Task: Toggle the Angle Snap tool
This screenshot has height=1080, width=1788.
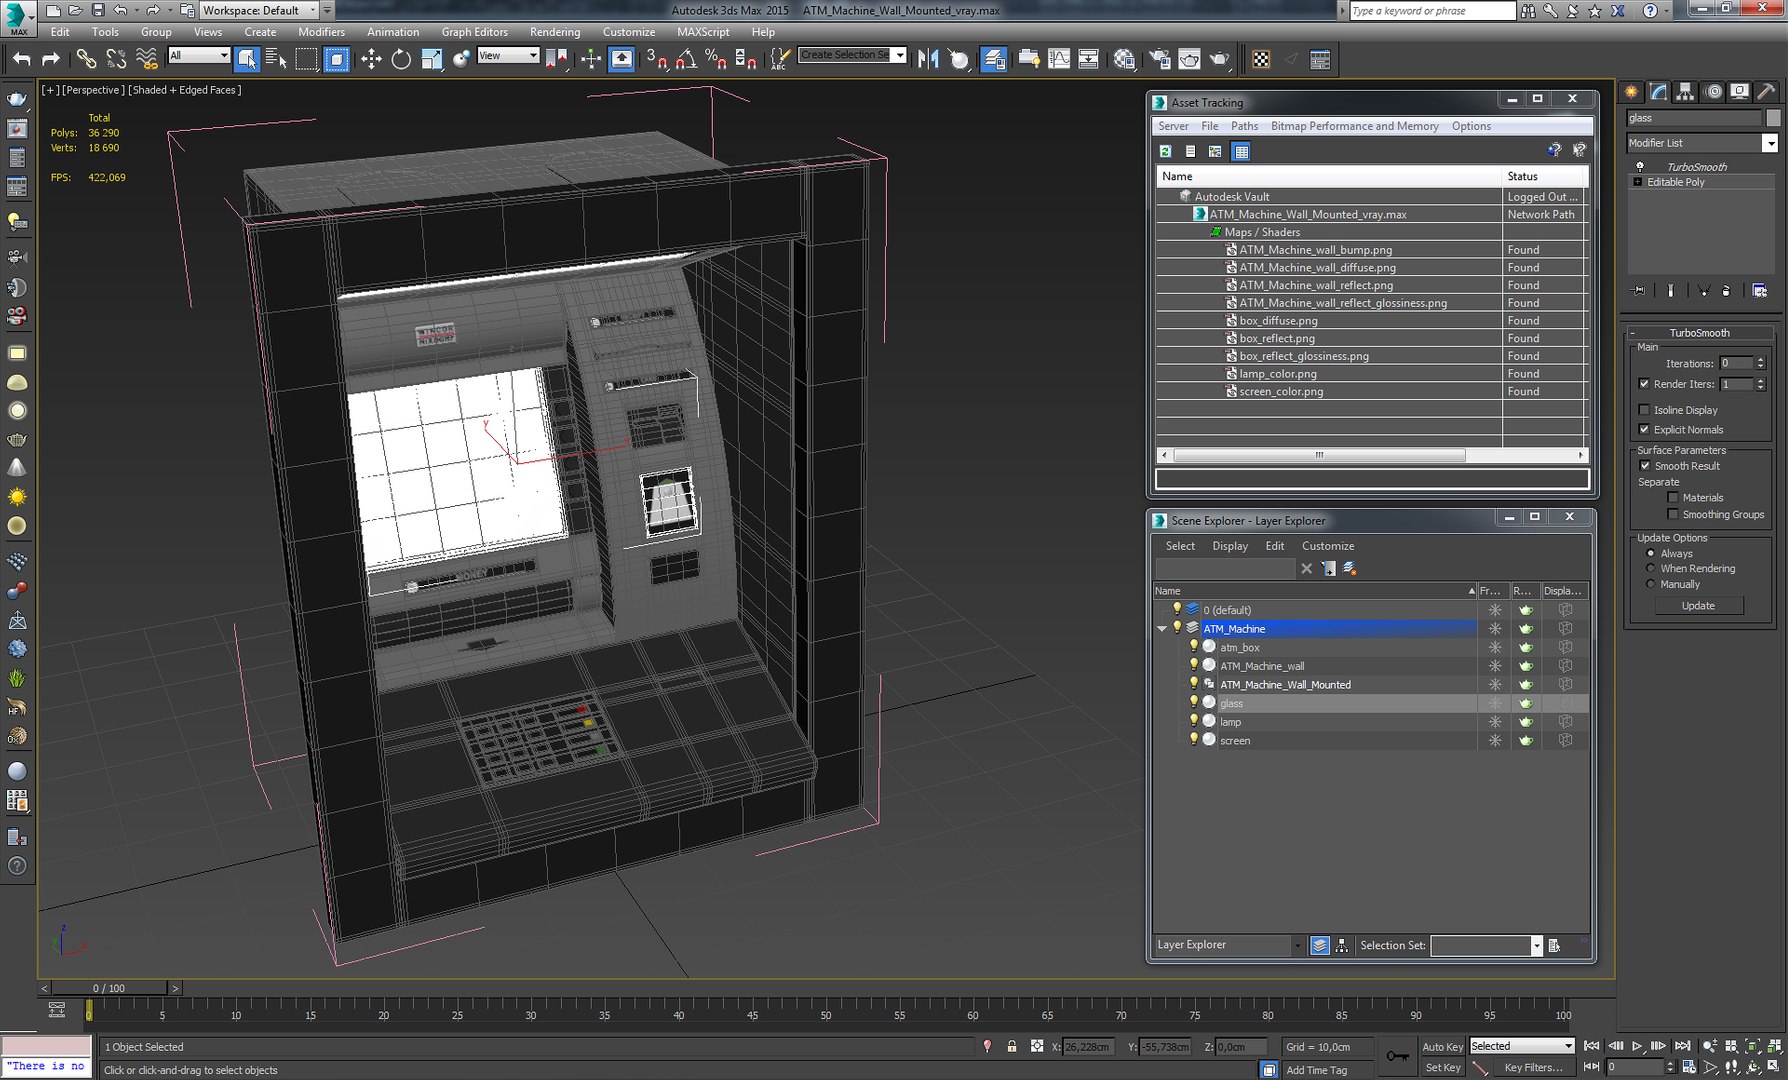Action: pyautogui.click(x=686, y=59)
